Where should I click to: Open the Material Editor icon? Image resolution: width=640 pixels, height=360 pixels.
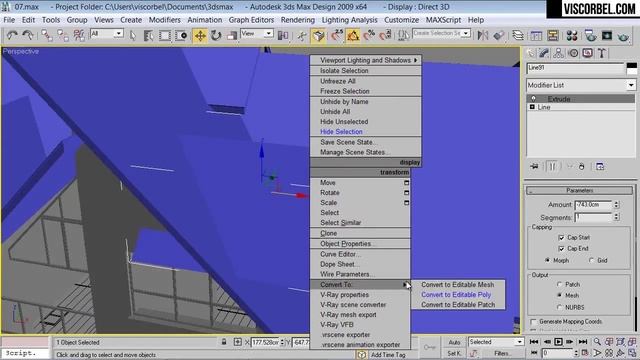(x=571, y=36)
